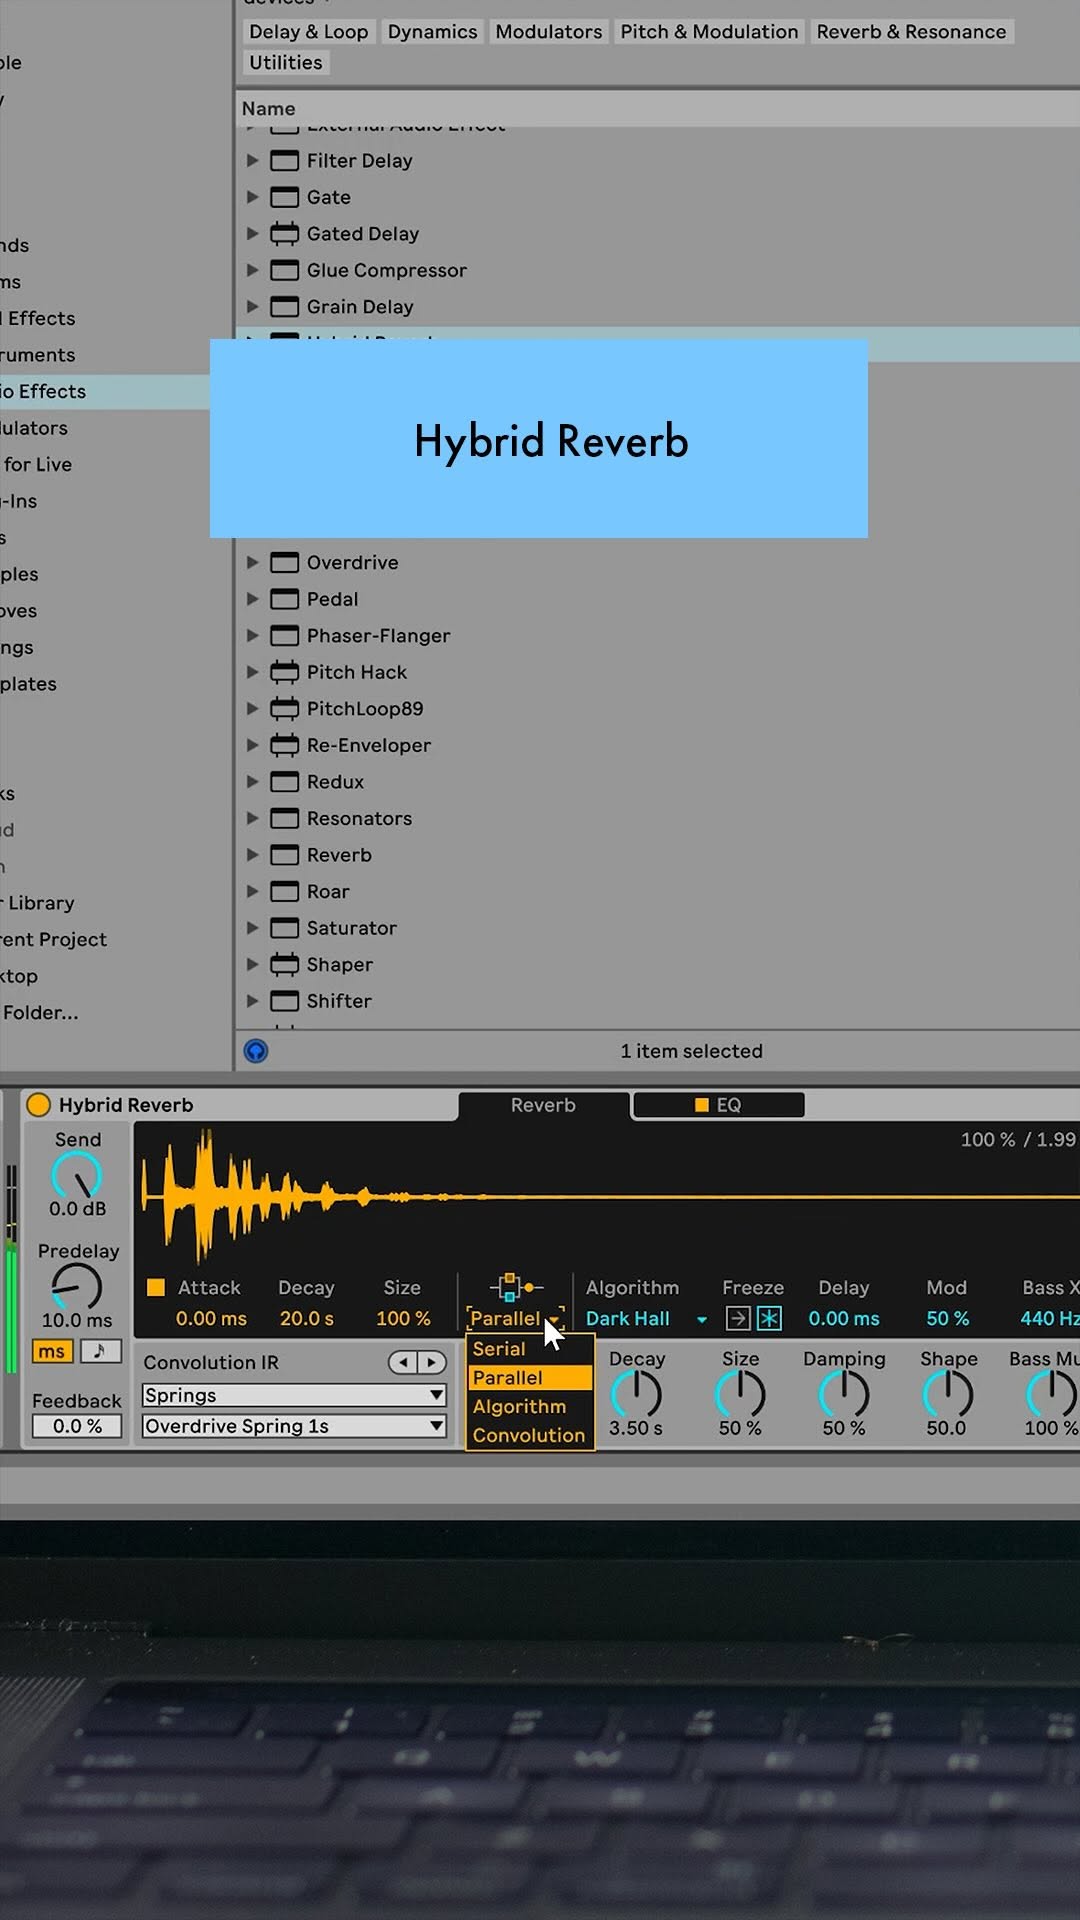
Task: Choose Serial from routing menu
Action: (499, 1349)
